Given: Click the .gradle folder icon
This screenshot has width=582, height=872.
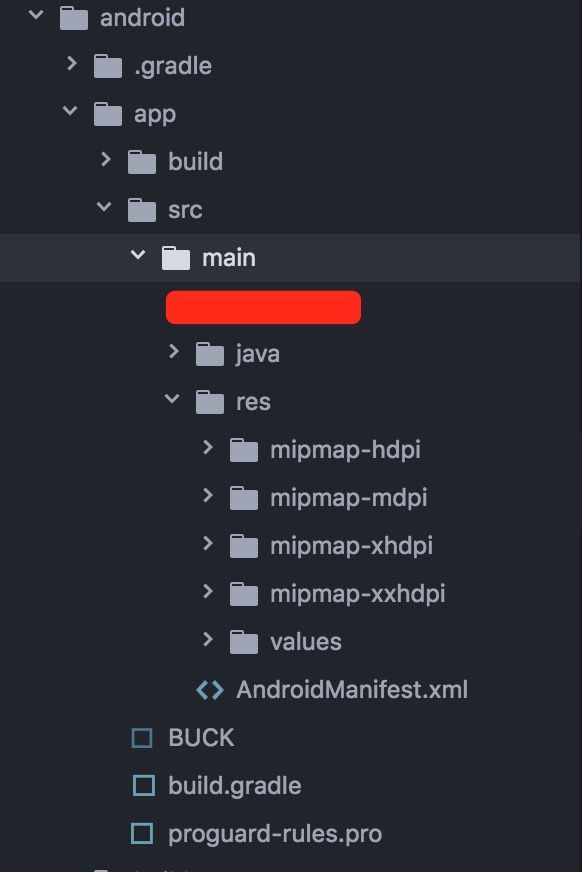Looking at the screenshot, I should (x=108, y=66).
